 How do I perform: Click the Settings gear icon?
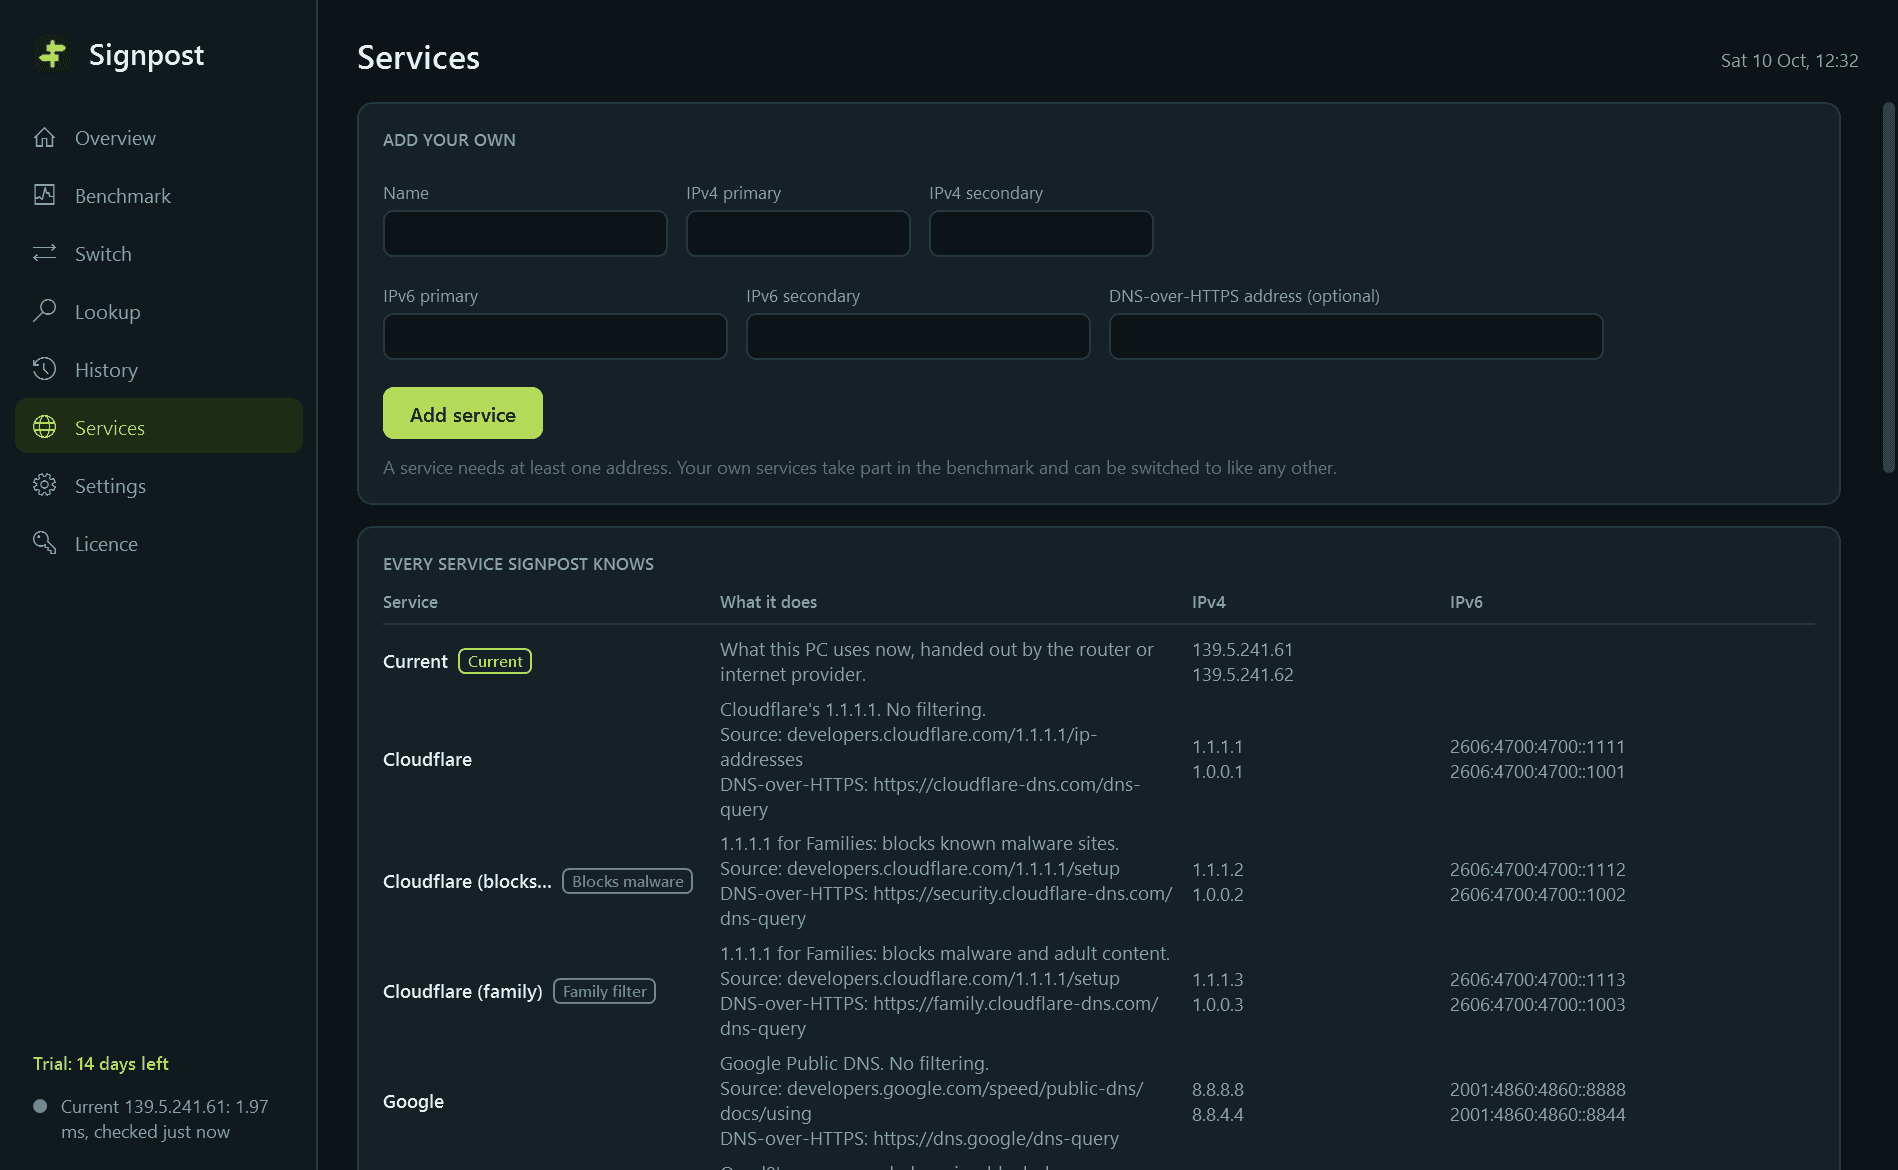pos(44,486)
